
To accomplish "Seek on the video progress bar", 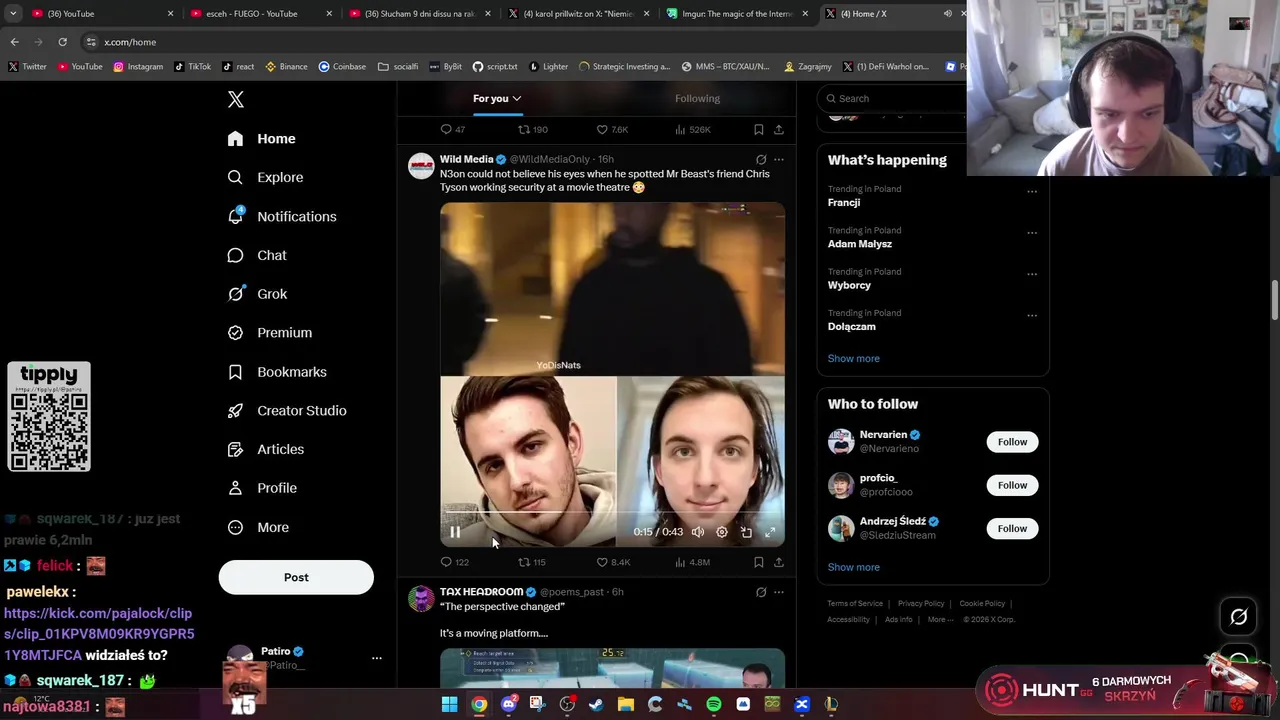I will coord(612,512).
